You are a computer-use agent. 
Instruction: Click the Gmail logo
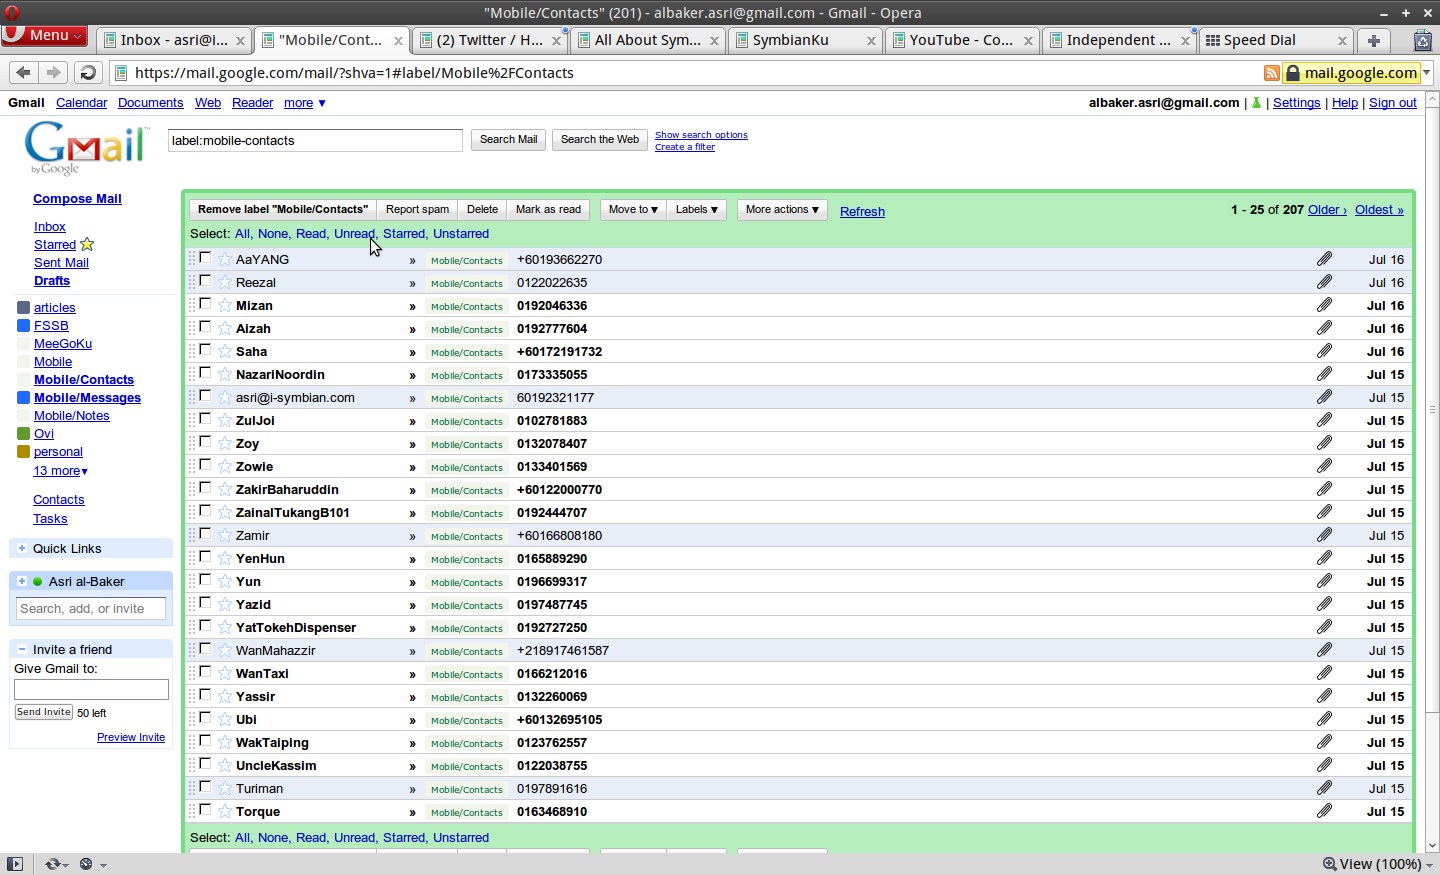pyautogui.click(x=86, y=148)
